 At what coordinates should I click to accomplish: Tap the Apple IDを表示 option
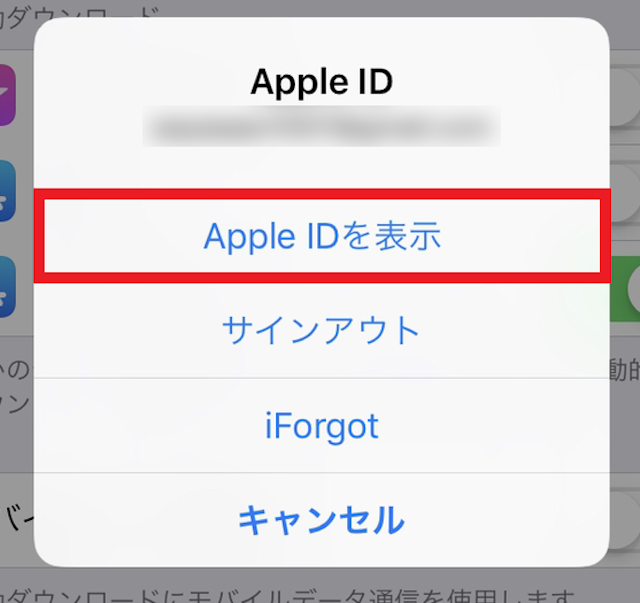coord(322,236)
